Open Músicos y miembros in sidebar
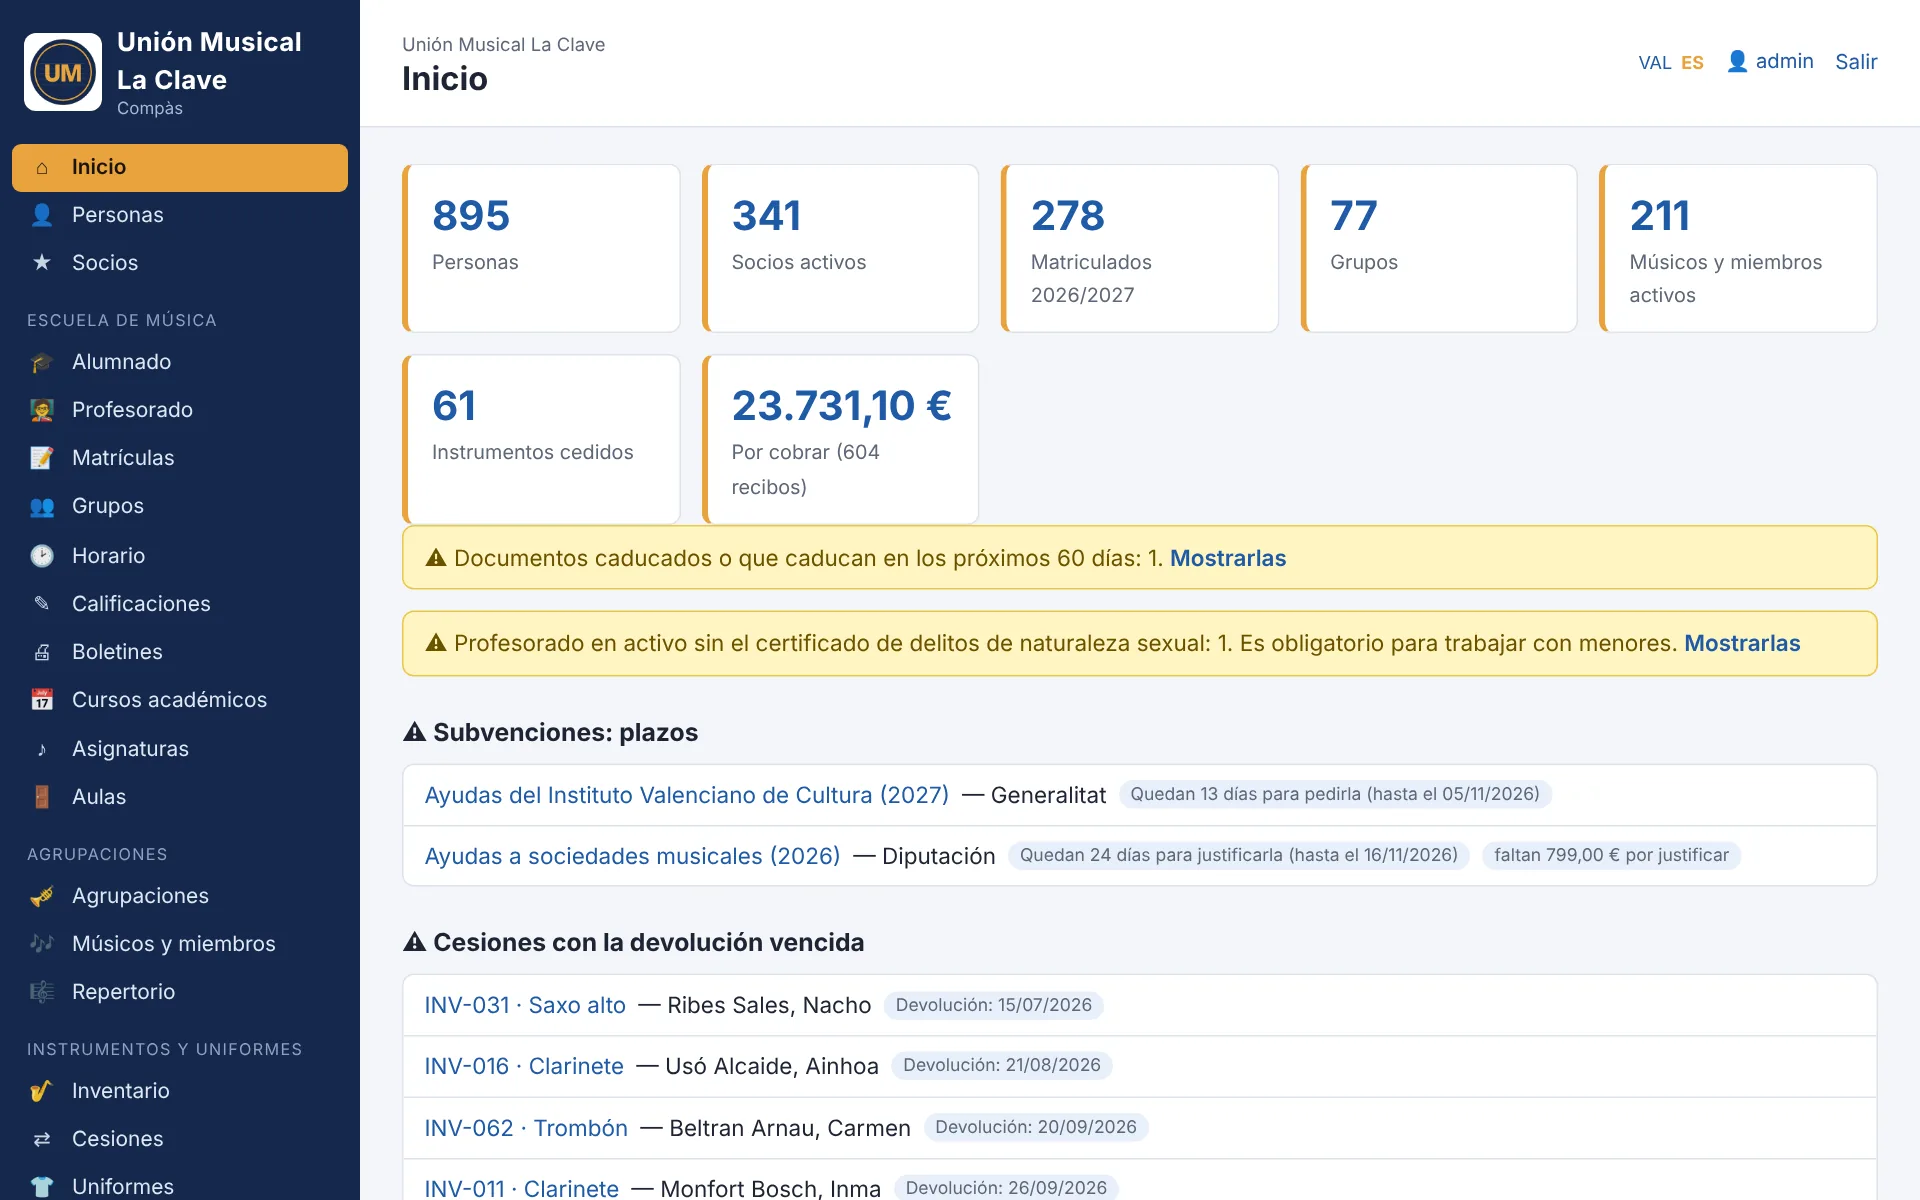Image resolution: width=1920 pixels, height=1200 pixels. tap(180, 944)
